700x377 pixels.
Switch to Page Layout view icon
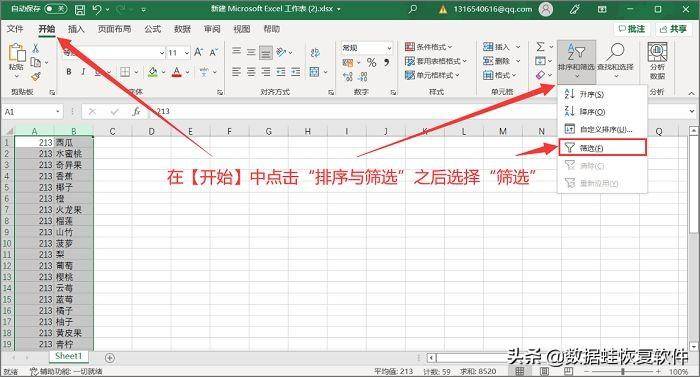(x=544, y=371)
